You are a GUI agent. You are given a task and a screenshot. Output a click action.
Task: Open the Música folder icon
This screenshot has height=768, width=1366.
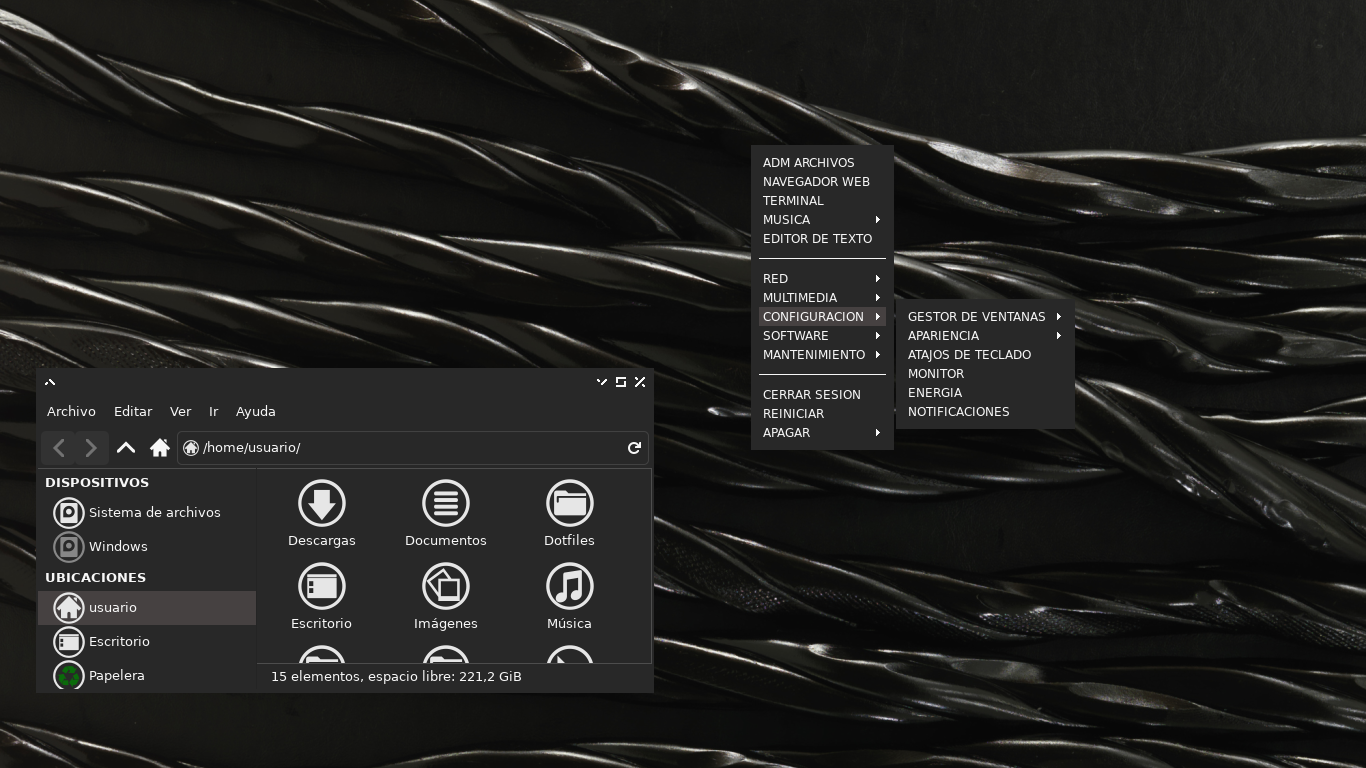coord(570,586)
